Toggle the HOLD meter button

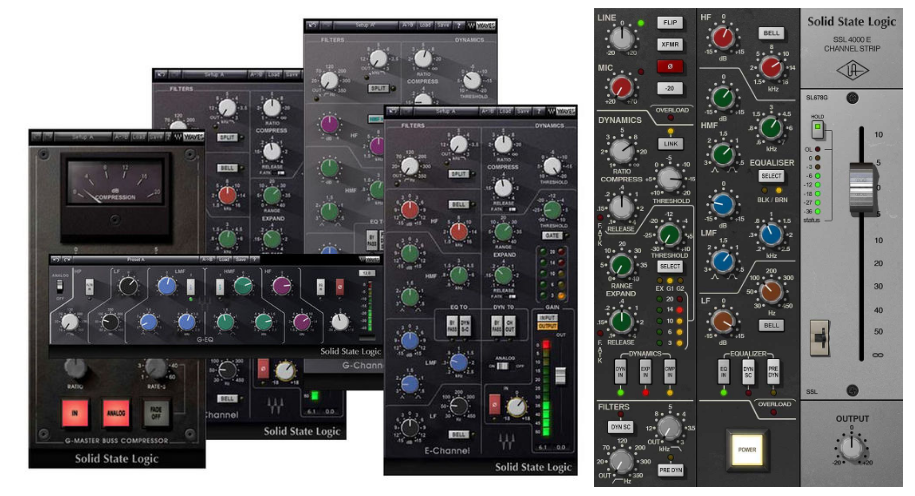tap(818, 128)
